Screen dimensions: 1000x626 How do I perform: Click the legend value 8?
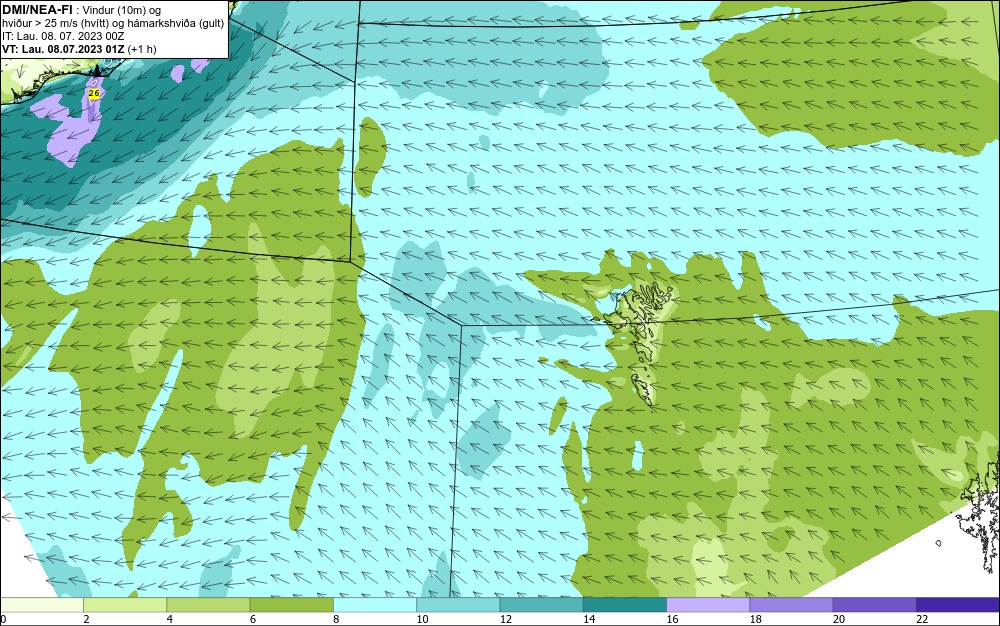pos(336,620)
